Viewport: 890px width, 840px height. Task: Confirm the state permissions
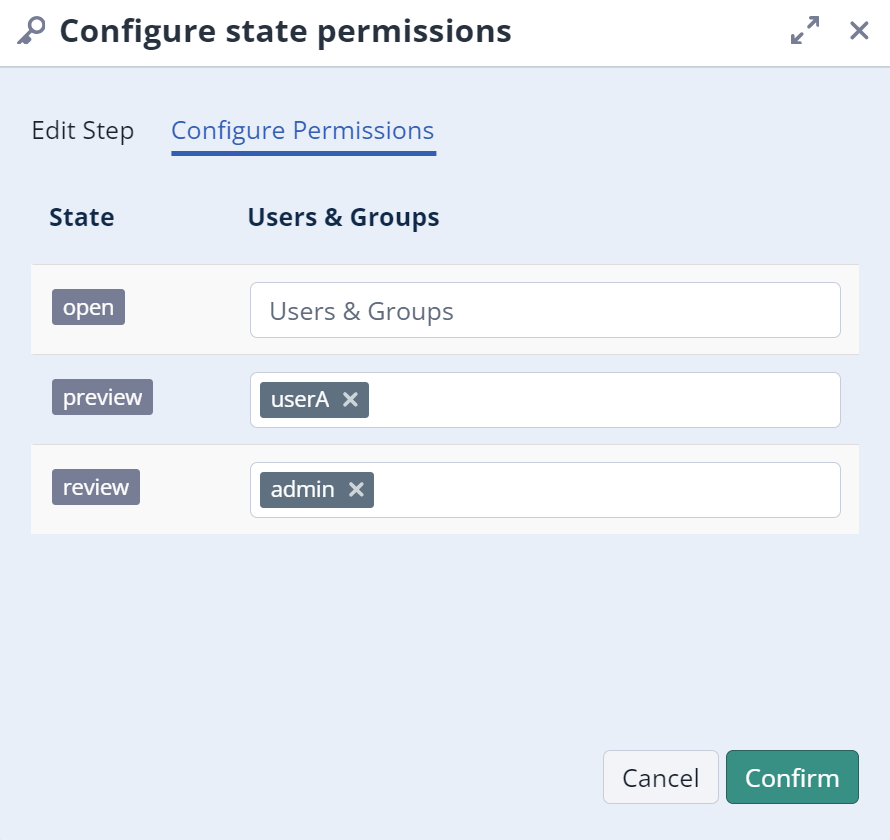click(x=792, y=778)
